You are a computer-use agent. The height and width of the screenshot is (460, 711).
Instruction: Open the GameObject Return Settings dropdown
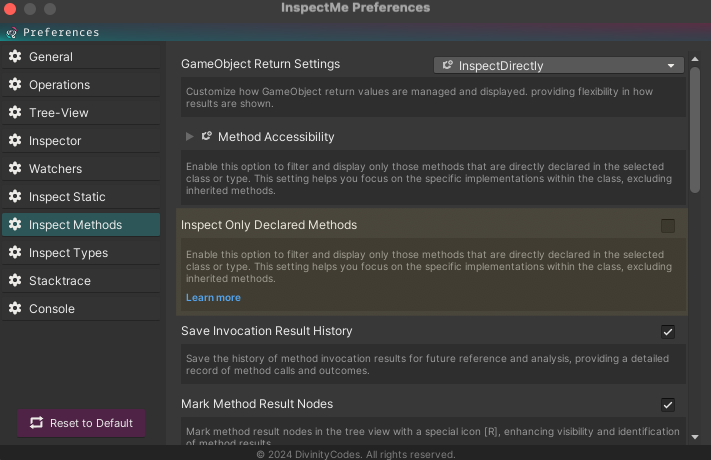point(559,65)
